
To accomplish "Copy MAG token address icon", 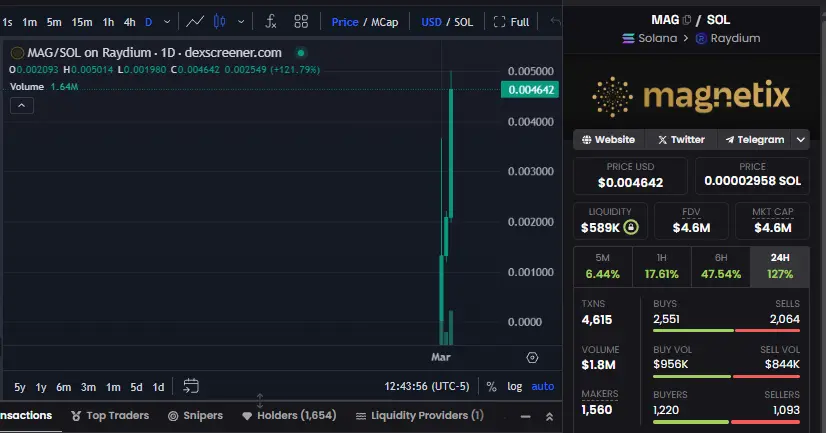I will [686, 20].
